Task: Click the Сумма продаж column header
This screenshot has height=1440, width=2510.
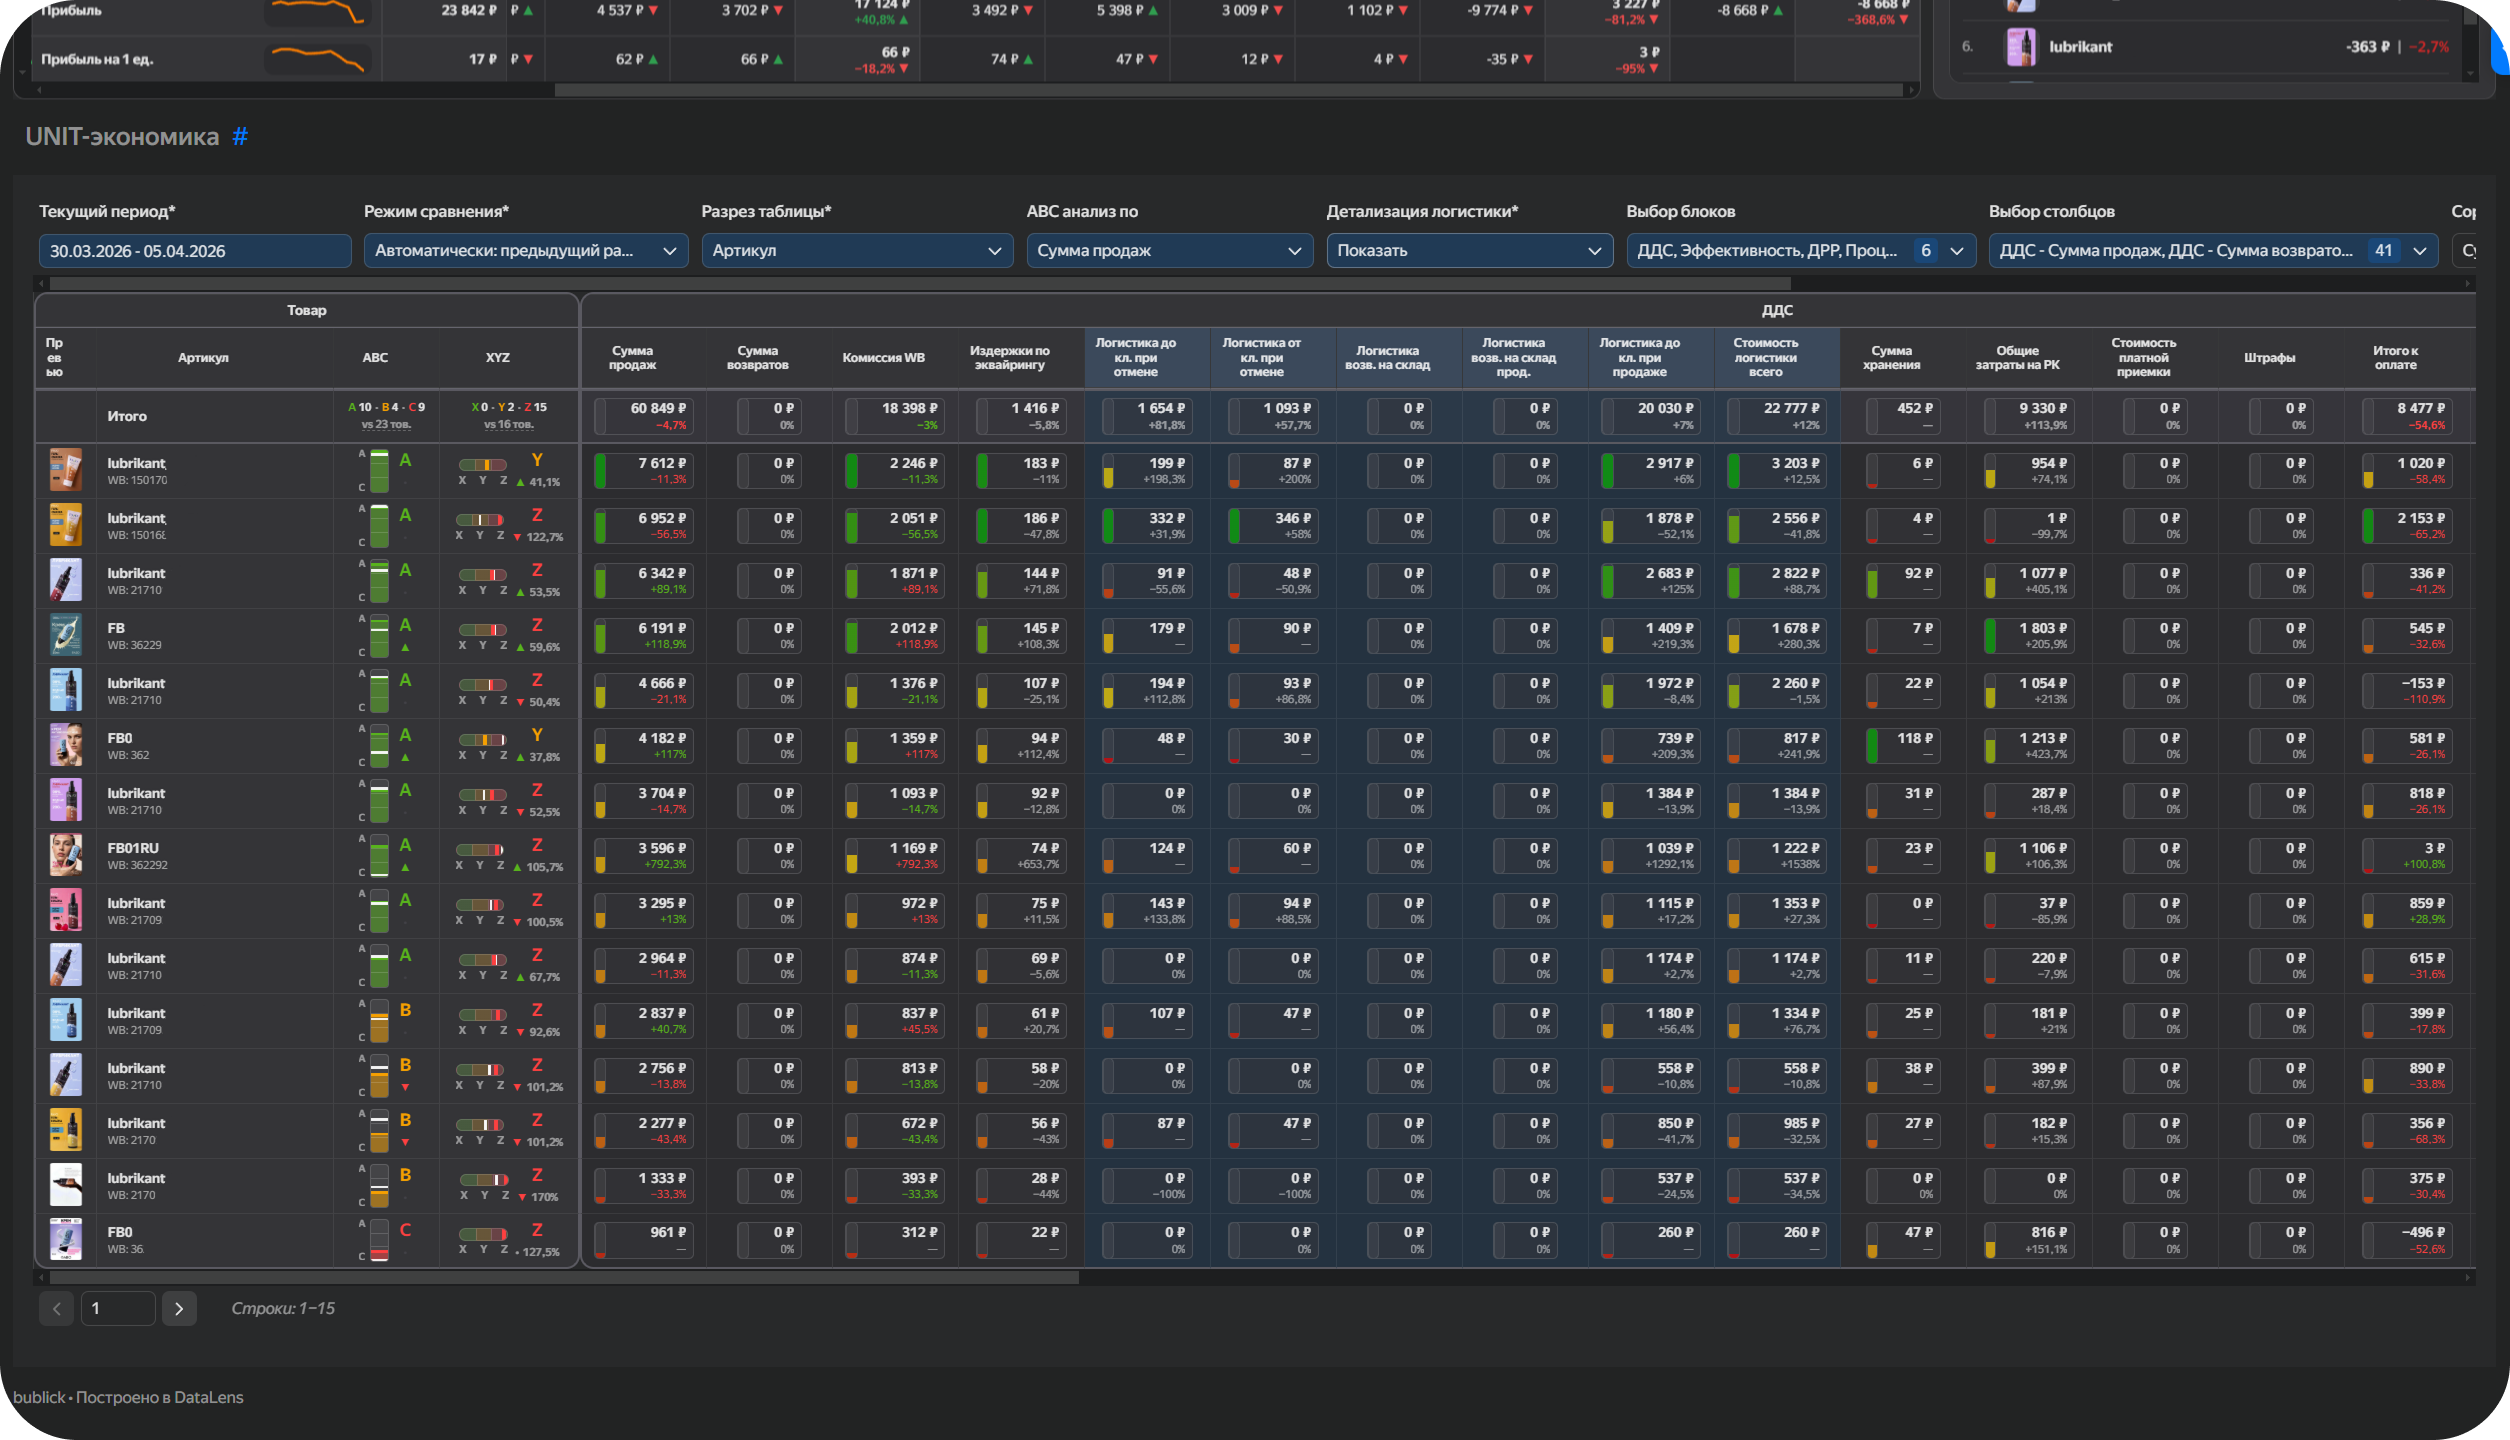Action: (x=632, y=358)
